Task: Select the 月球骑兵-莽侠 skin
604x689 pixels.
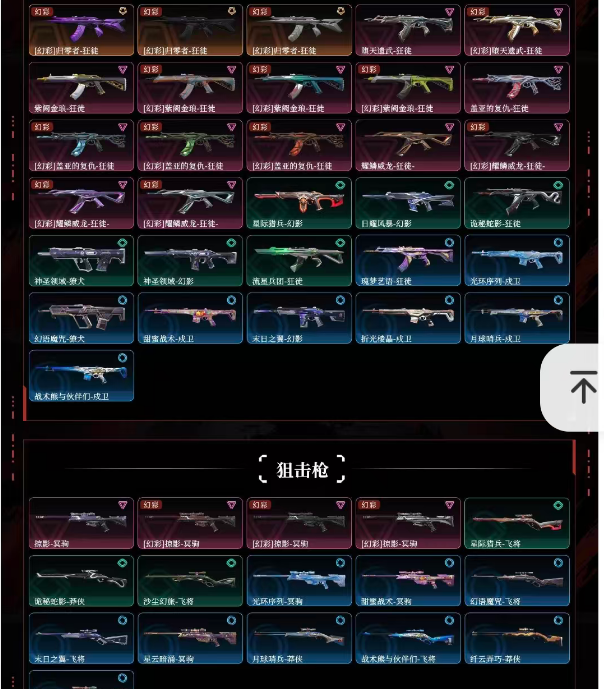Action: pos(299,638)
